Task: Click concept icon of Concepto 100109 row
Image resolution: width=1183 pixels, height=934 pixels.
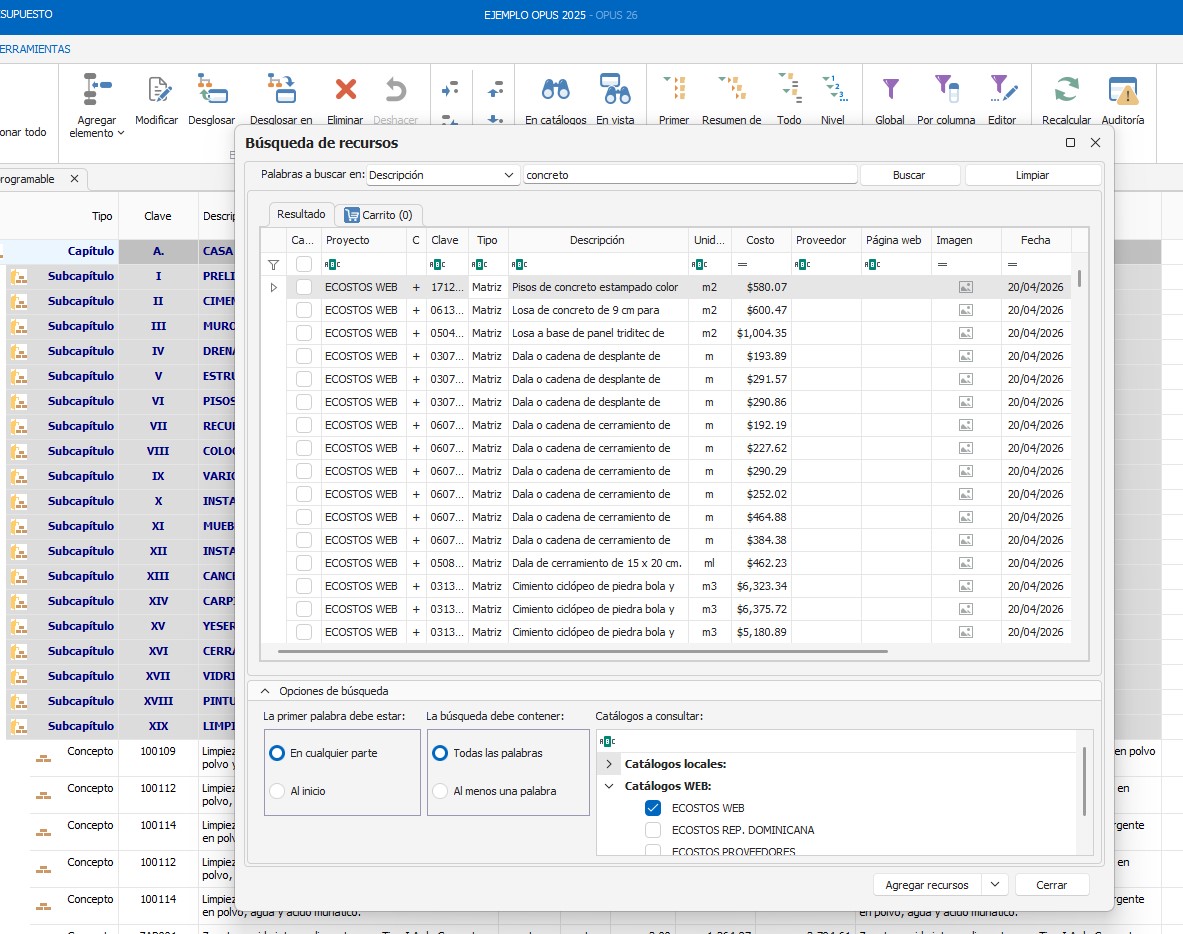Action: [44, 758]
